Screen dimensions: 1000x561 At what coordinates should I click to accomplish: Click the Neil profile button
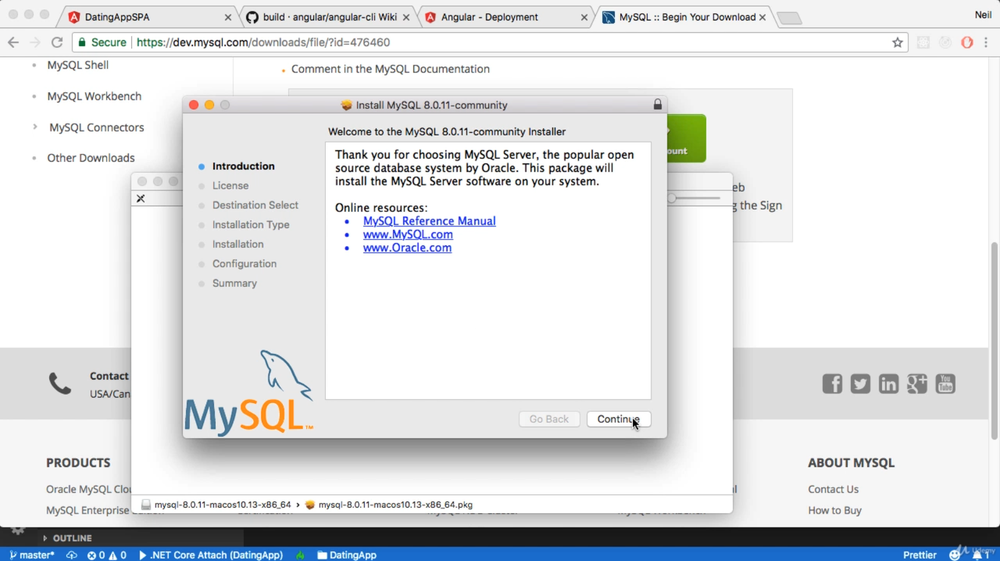pyautogui.click(x=983, y=15)
